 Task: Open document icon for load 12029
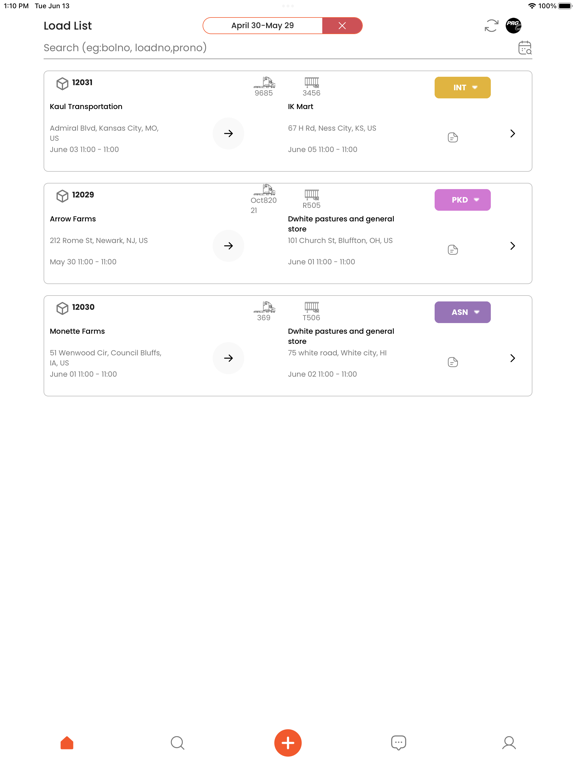(x=453, y=250)
